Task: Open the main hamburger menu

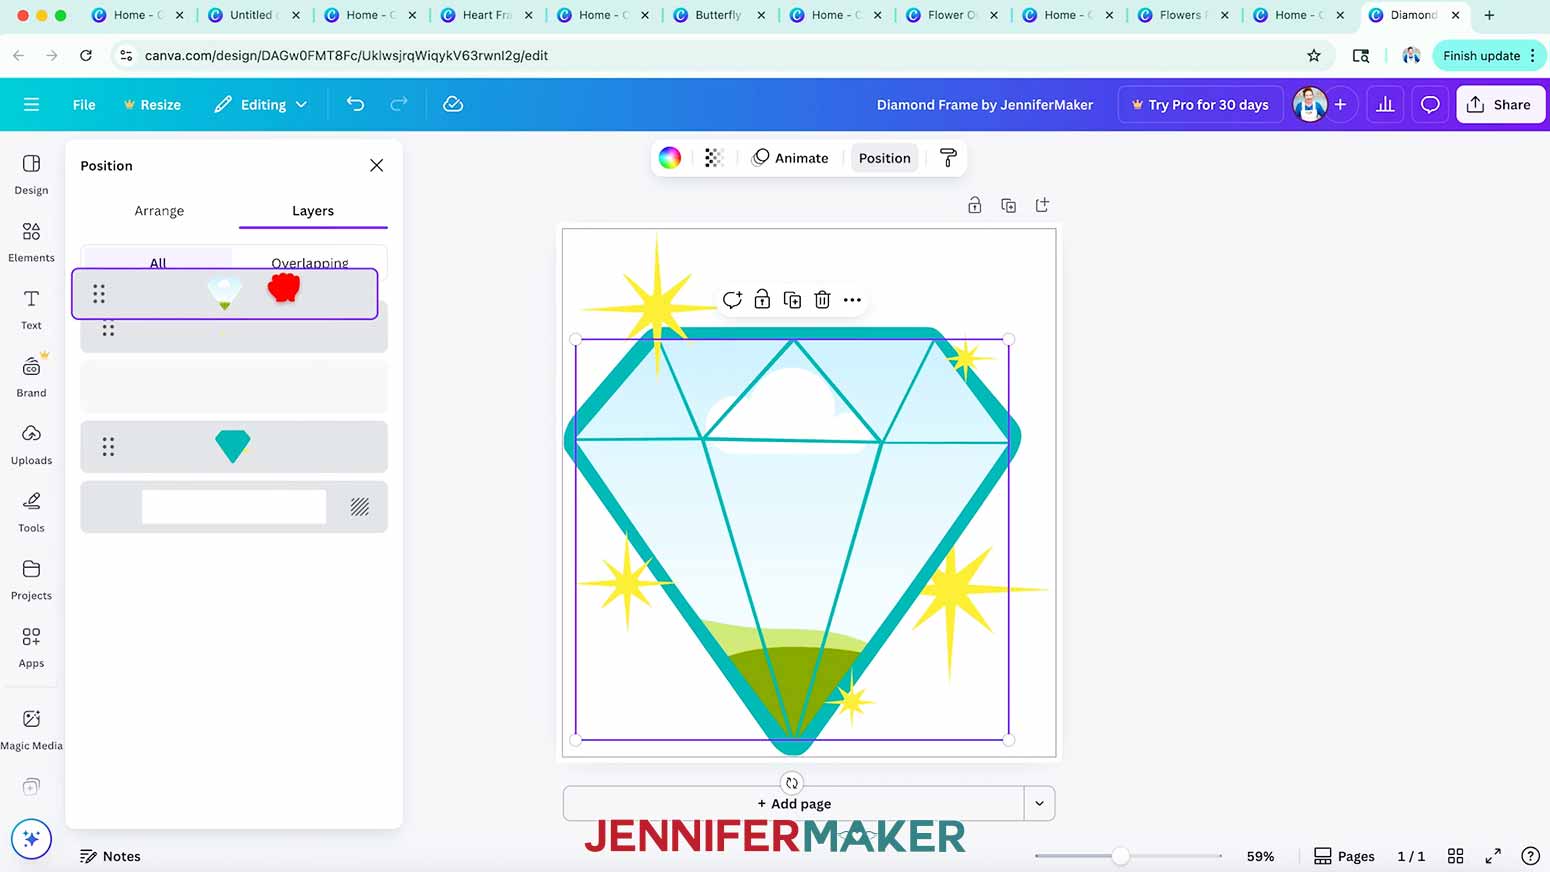Action: click(31, 104)
